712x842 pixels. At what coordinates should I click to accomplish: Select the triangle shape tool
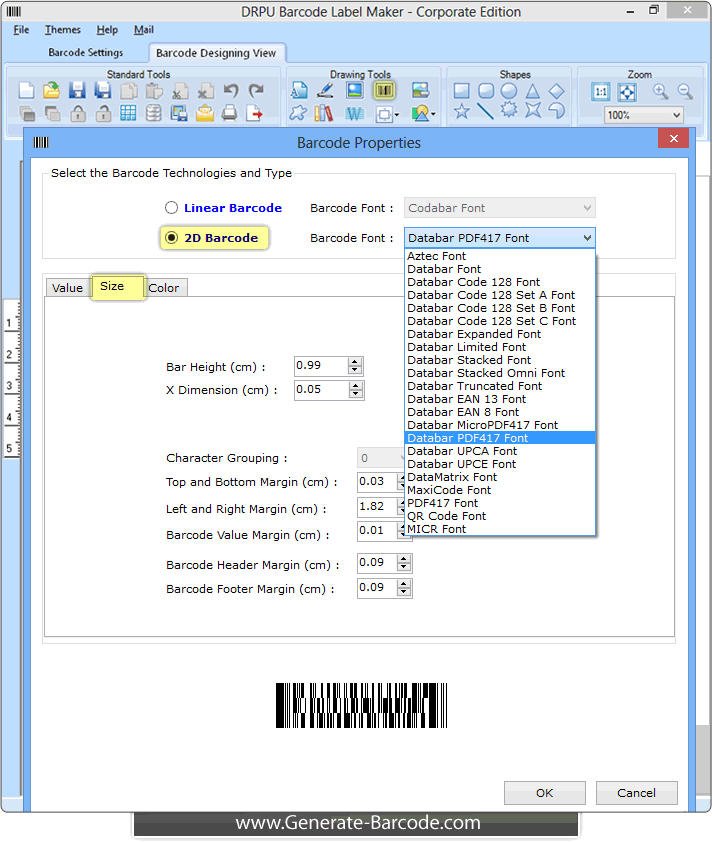coord(533,91)
